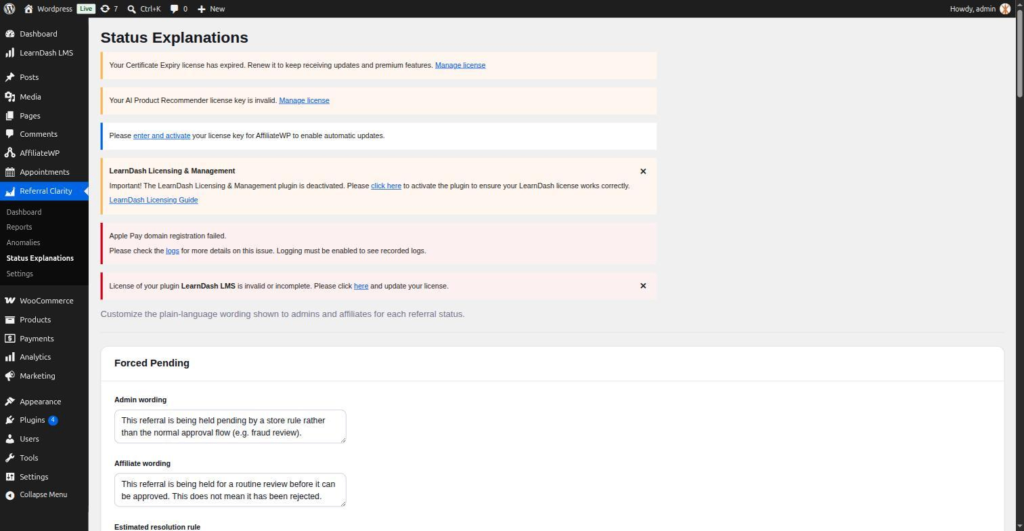Click the Live status badge
This screenshot has width=1024, height=531.
86,8
